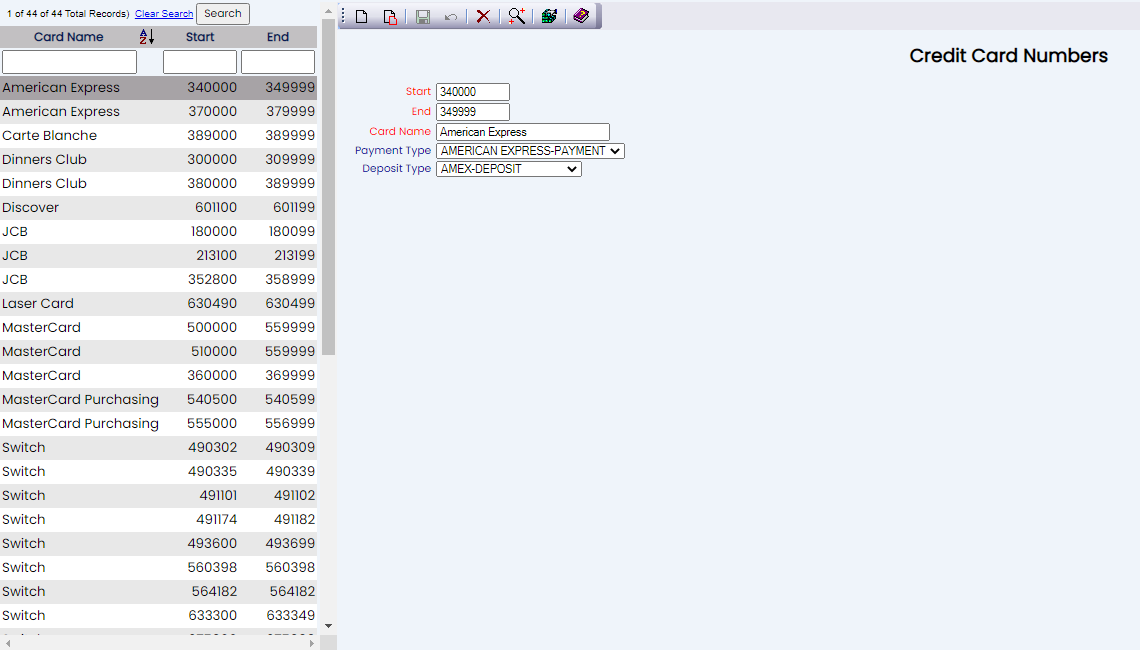Expand the Deposit Type dropdown
This screenshot has height=650, width=1140.
pyautogui.click(x=508, y=170)
